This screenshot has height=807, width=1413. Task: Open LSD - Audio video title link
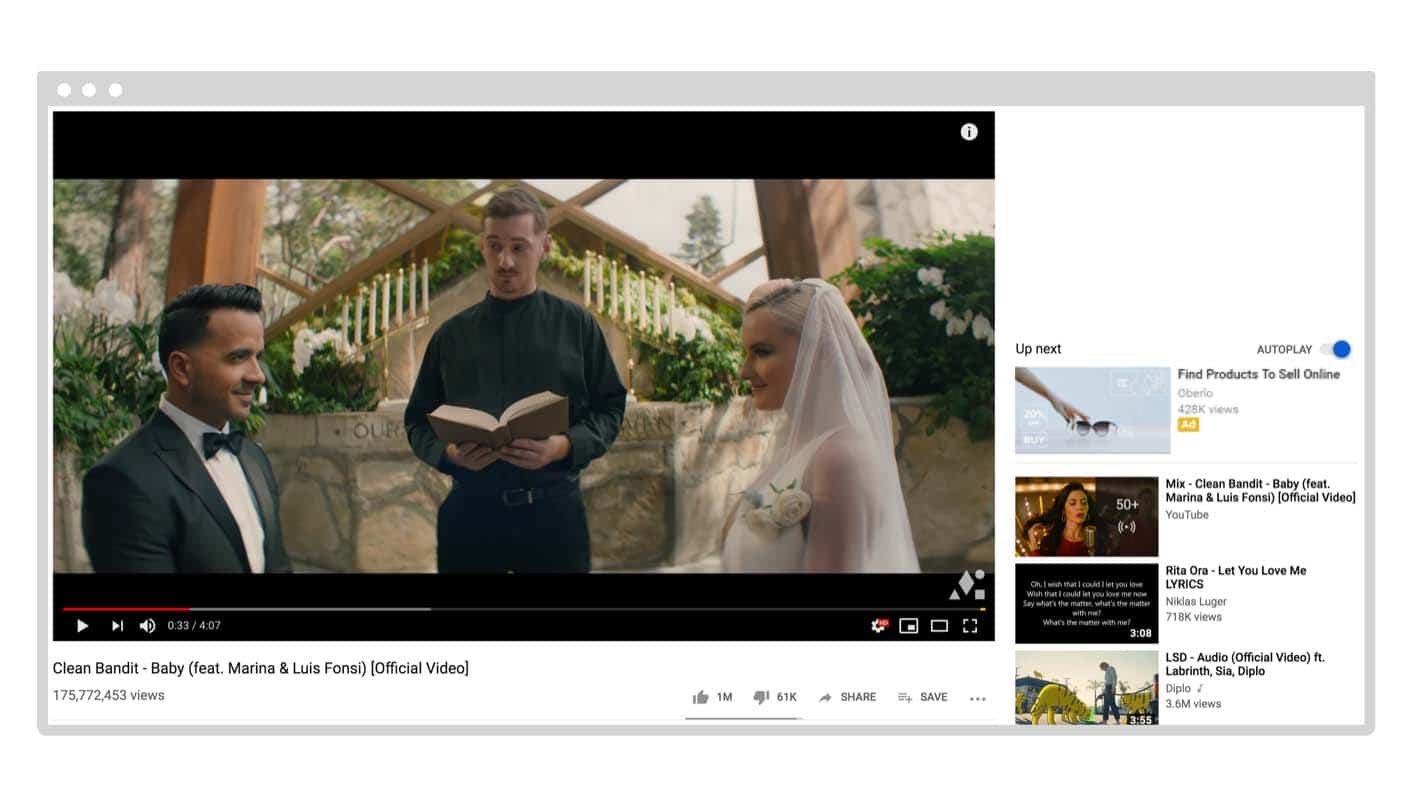click(1244, 664)
